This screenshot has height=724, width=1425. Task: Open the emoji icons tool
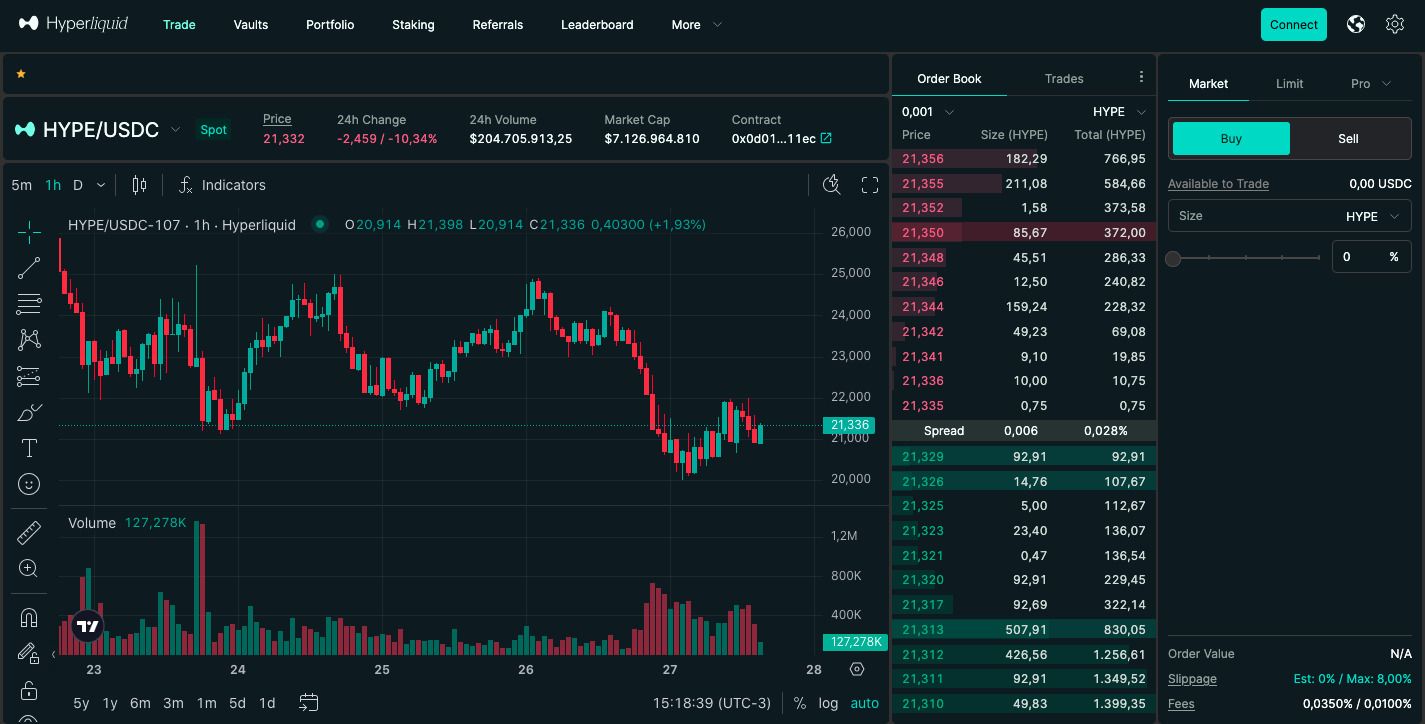click(29, 484)
